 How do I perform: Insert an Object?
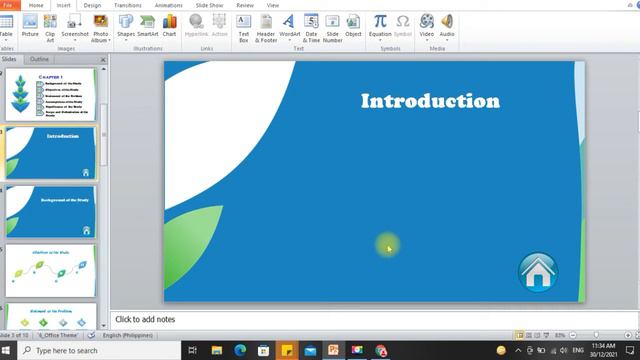[x=353, y=26]
